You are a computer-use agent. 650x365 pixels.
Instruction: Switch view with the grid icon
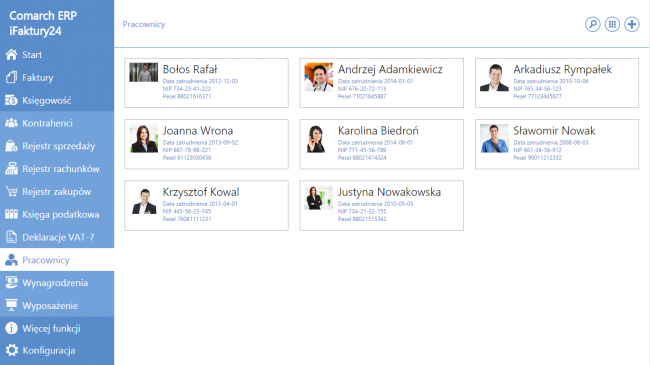click(612, 24)
